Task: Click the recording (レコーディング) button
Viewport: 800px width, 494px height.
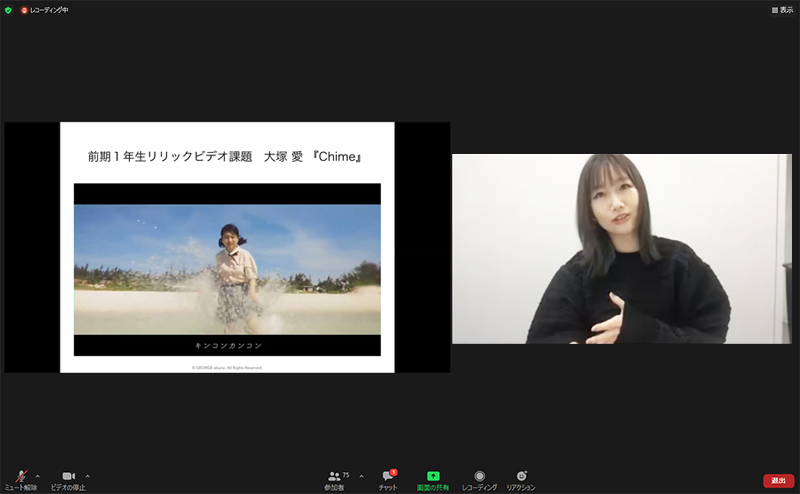Action: [480, 478]
